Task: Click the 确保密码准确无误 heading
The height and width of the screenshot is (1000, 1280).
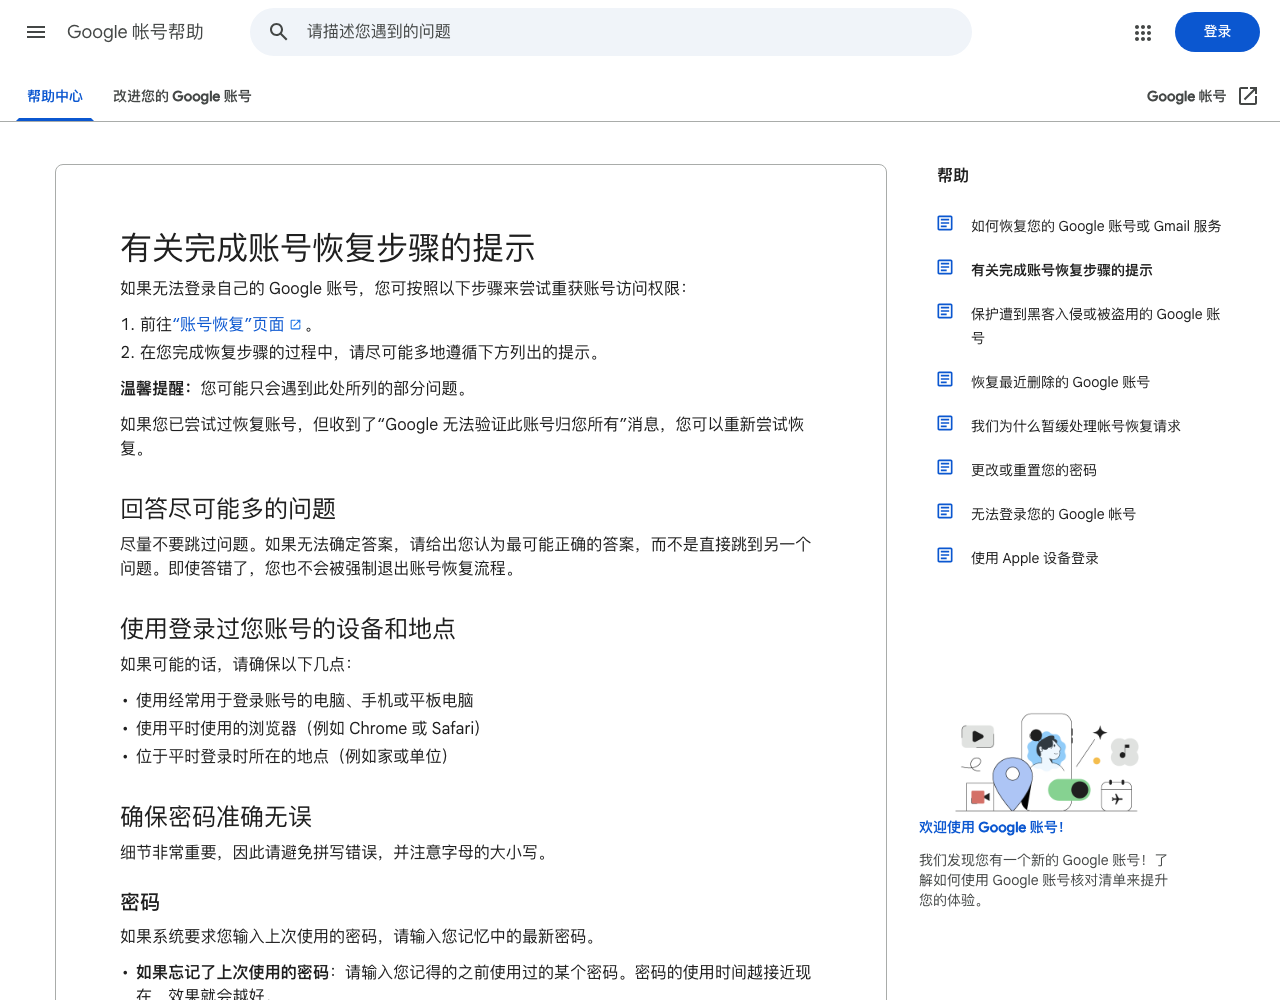Action: 216,817
